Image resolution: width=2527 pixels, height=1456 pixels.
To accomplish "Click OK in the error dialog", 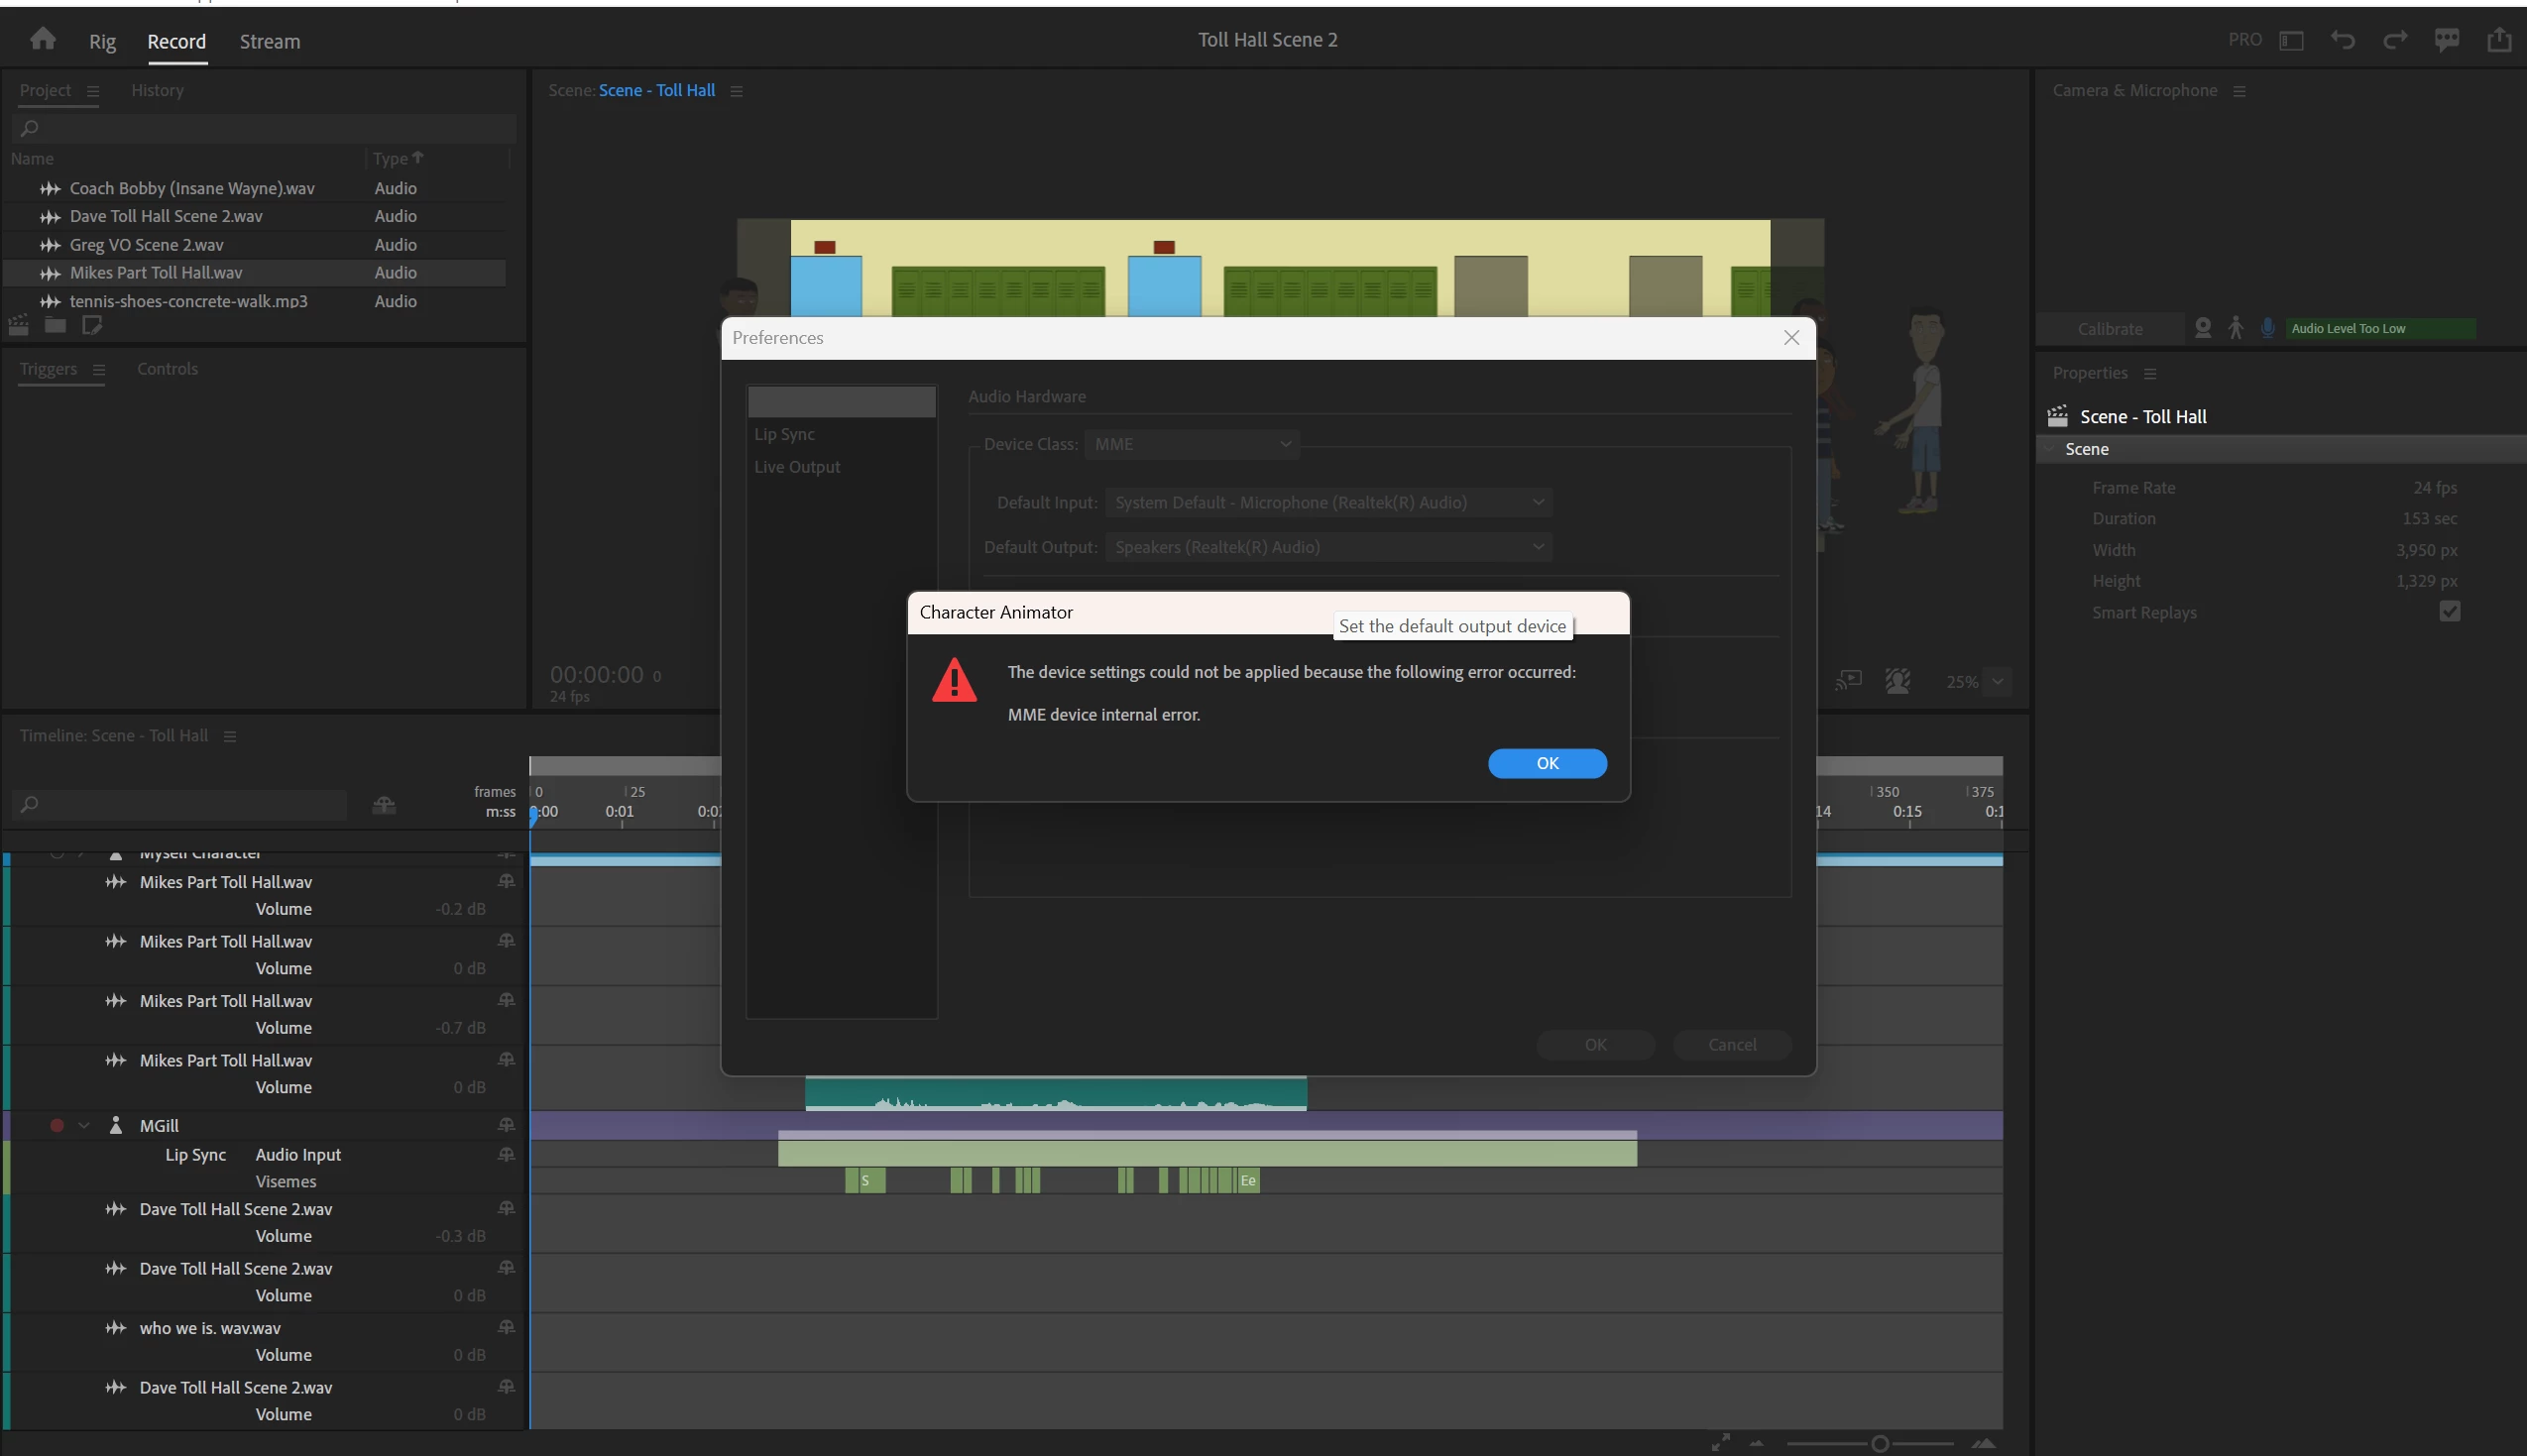I will [x=1546, y=763].
